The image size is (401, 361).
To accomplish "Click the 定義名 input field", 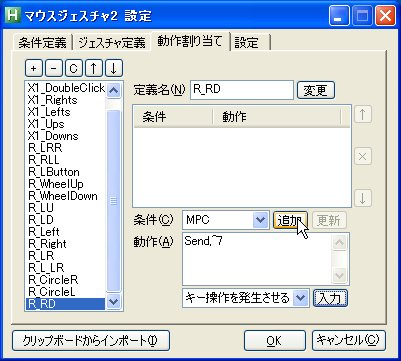I will click(x=242, y=90).
